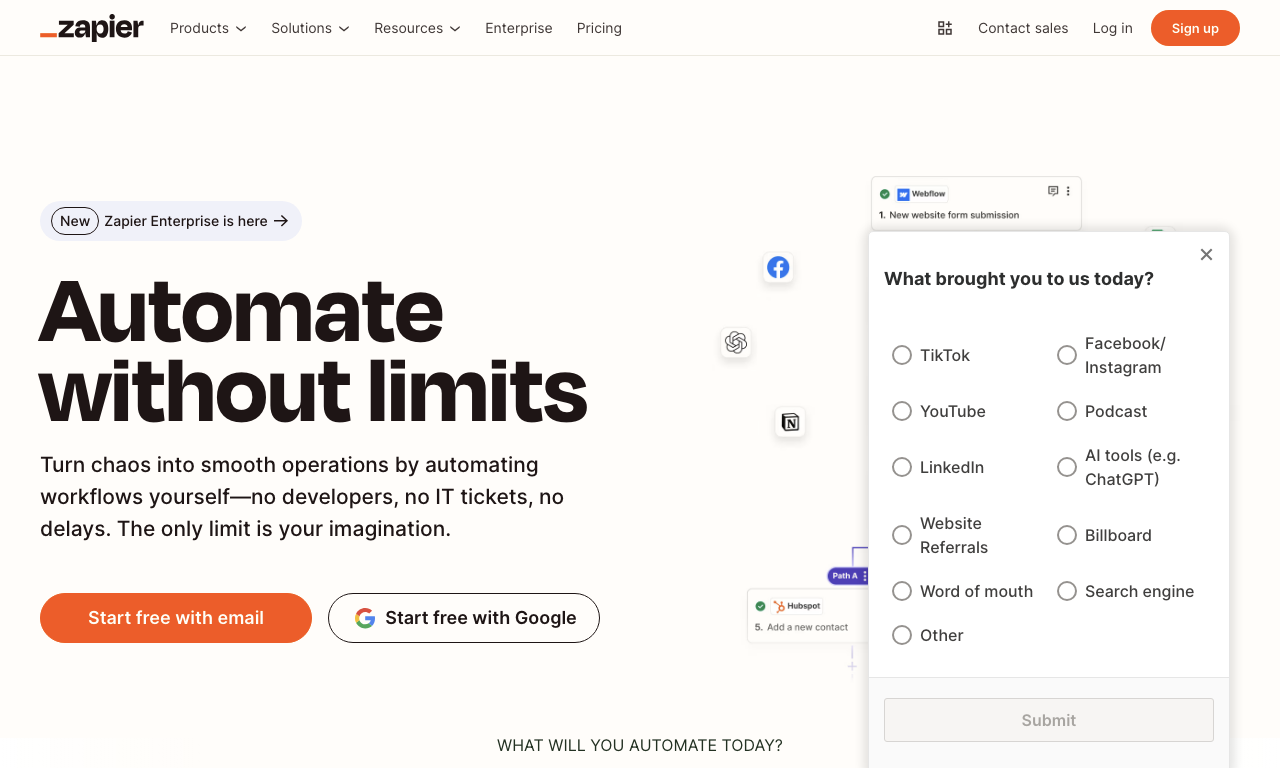The width and height of the screenshot is (1280, 768).
Task: Click arrow next to Zapier Enterprise
Action: tap(281, 221)
